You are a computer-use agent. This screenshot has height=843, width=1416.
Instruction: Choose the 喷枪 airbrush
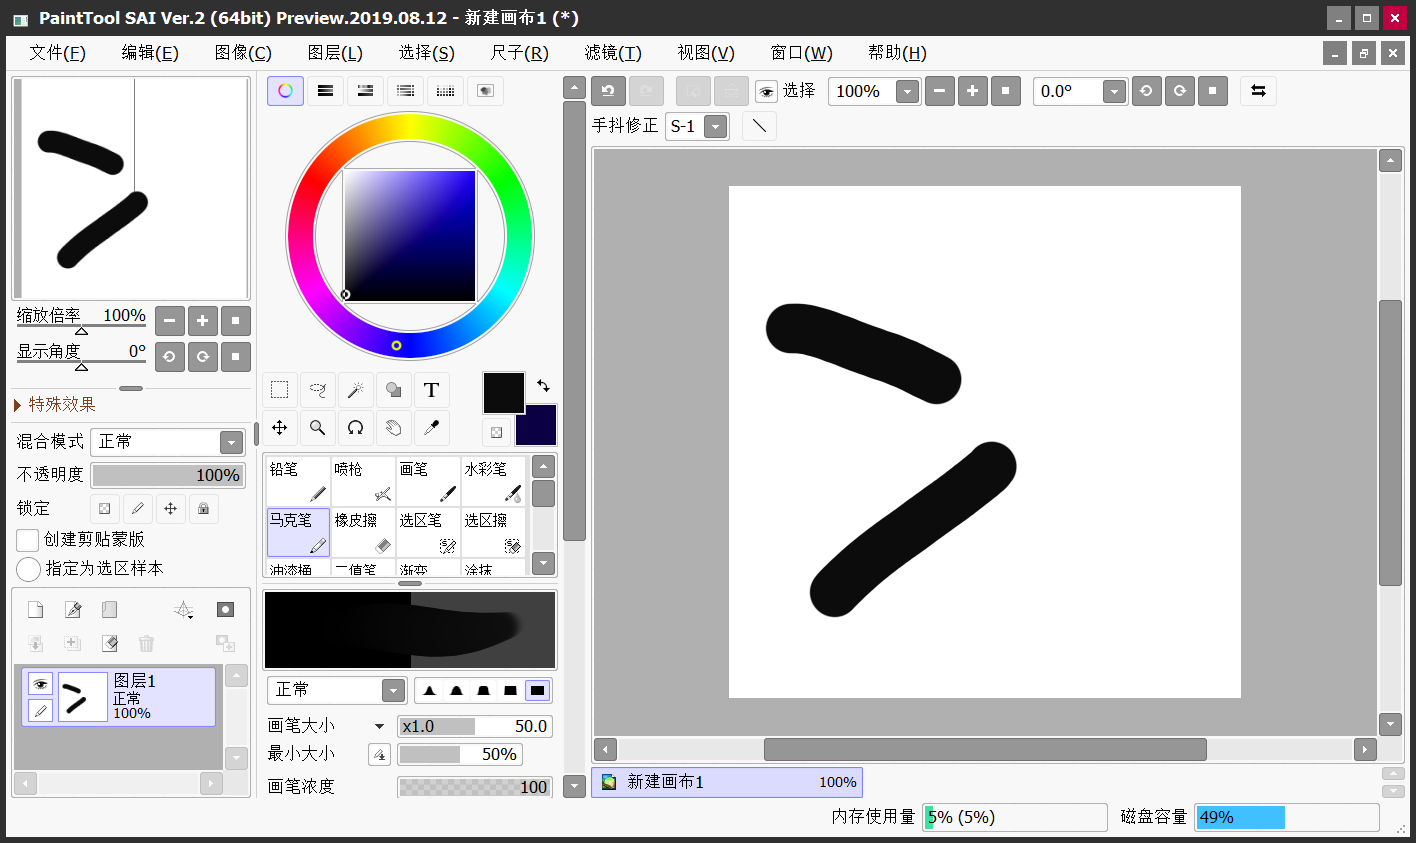[363, 482]
